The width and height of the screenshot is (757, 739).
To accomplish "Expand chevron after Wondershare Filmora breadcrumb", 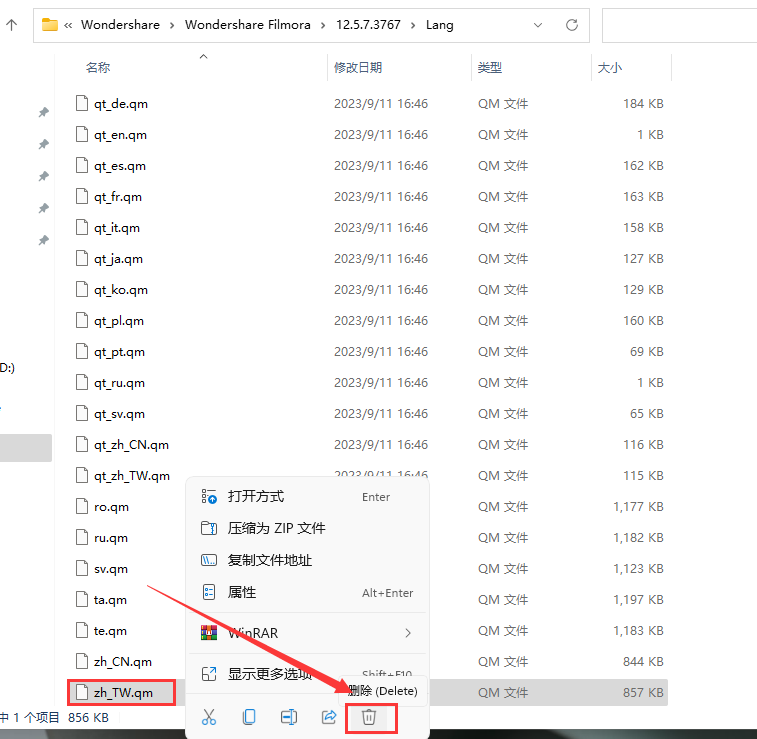I will point(323,25).
